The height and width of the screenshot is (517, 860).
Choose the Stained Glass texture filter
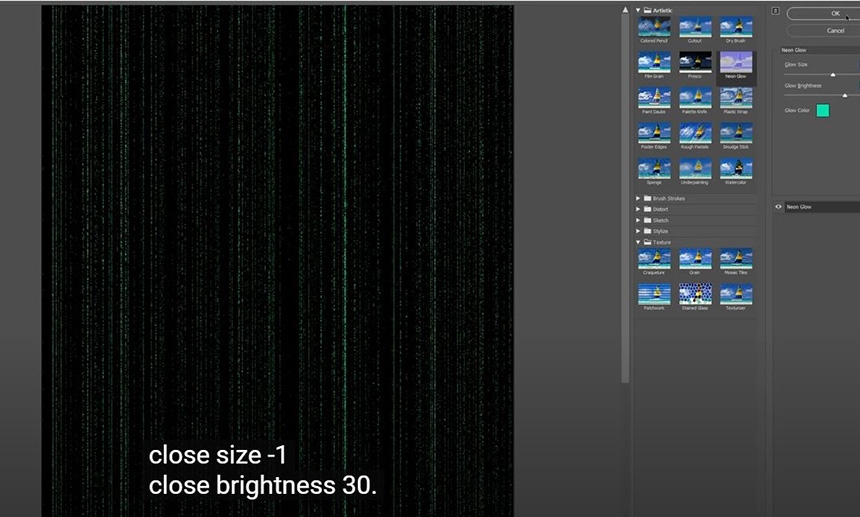(x=695, y=294)
